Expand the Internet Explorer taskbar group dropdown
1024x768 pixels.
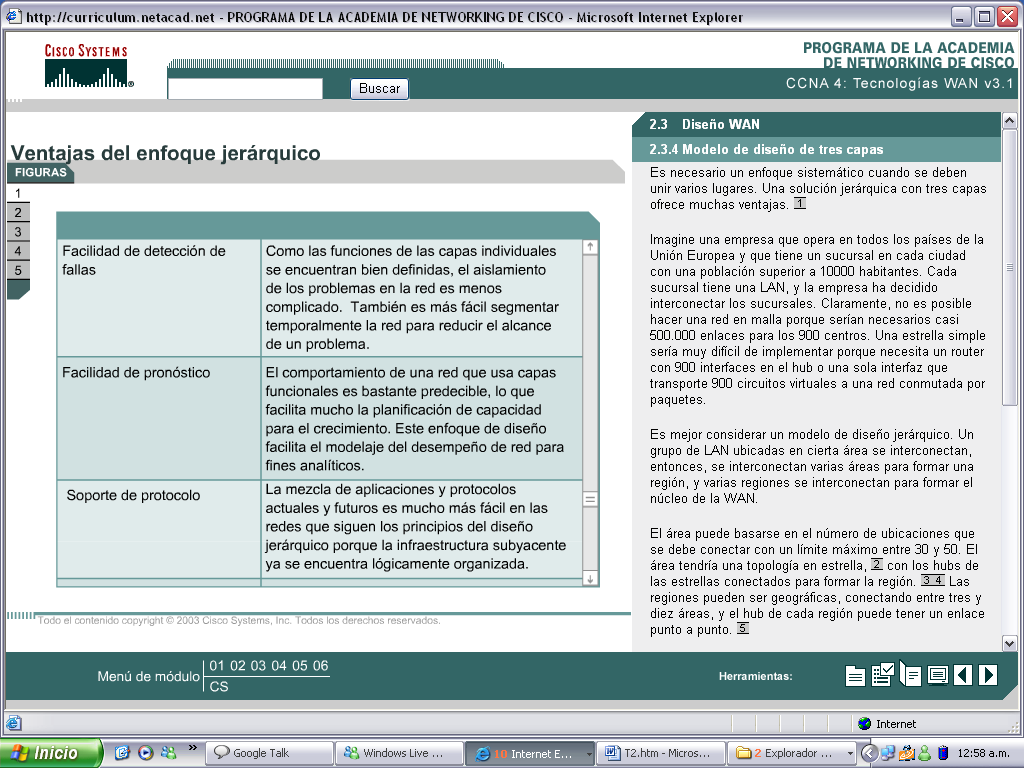point(589,754)
